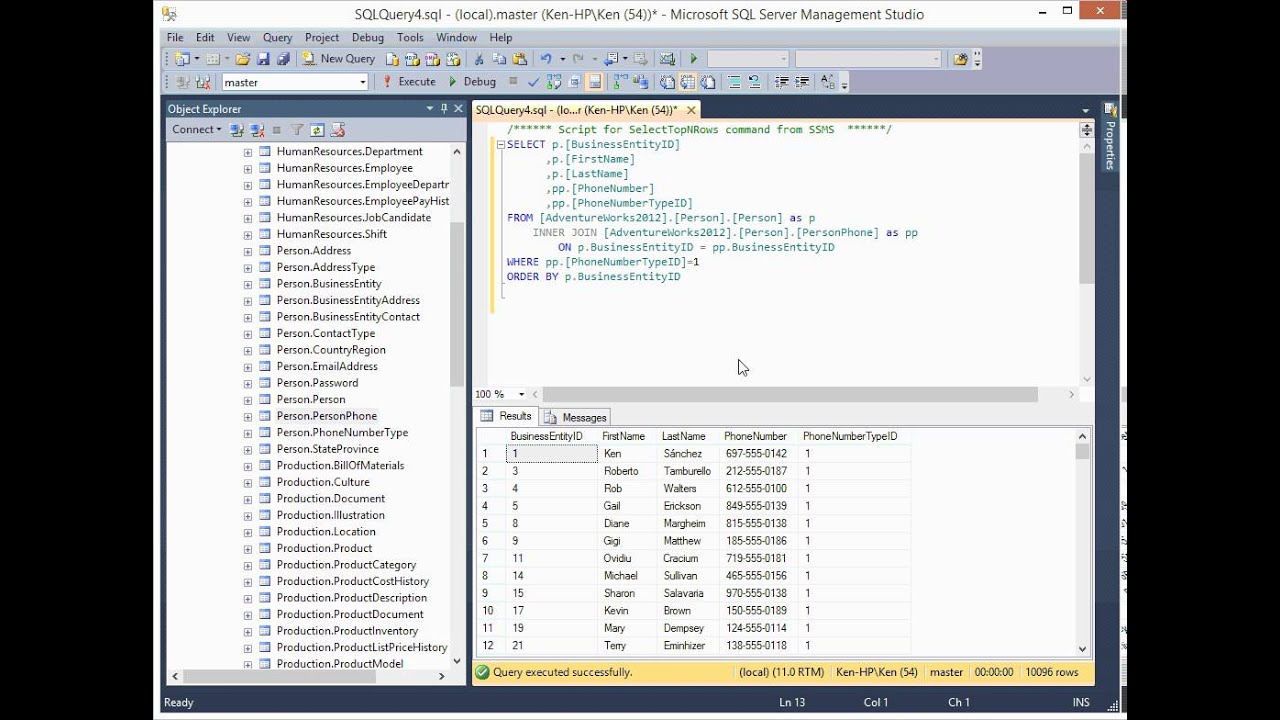Viewport: 1280px width, 720px height.
Task: Uncomment the selected lines
Action: 755,82
